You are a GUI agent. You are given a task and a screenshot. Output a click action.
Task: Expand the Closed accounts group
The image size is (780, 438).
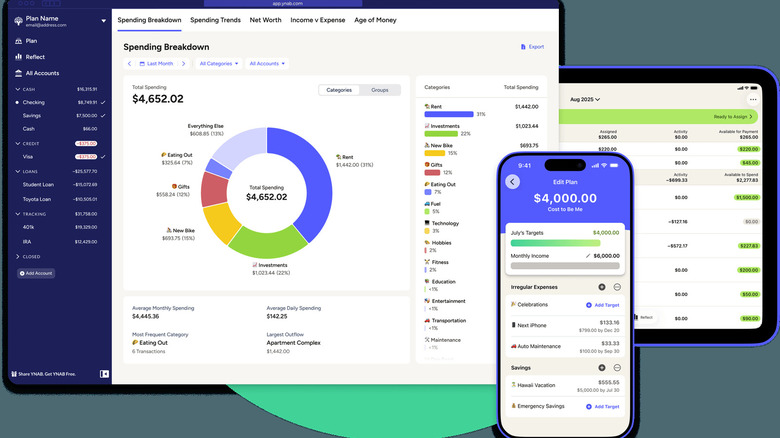point(18,257)
